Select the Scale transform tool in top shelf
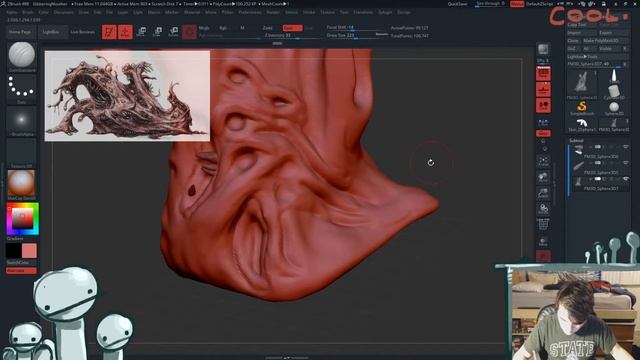This screenshot has width=640, height=360. (x=158, y=32)
